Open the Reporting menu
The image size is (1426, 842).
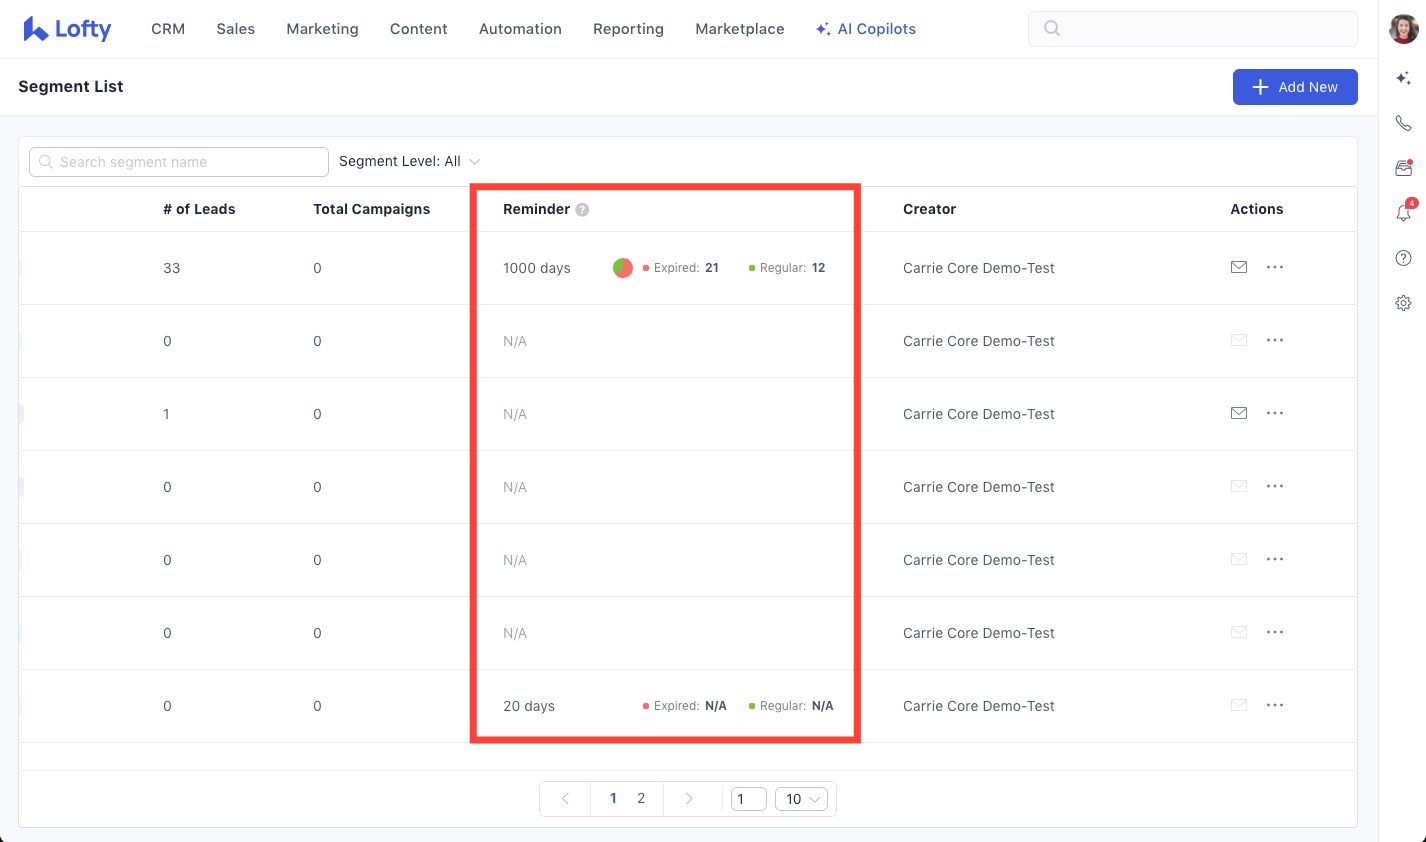[628, 29]
